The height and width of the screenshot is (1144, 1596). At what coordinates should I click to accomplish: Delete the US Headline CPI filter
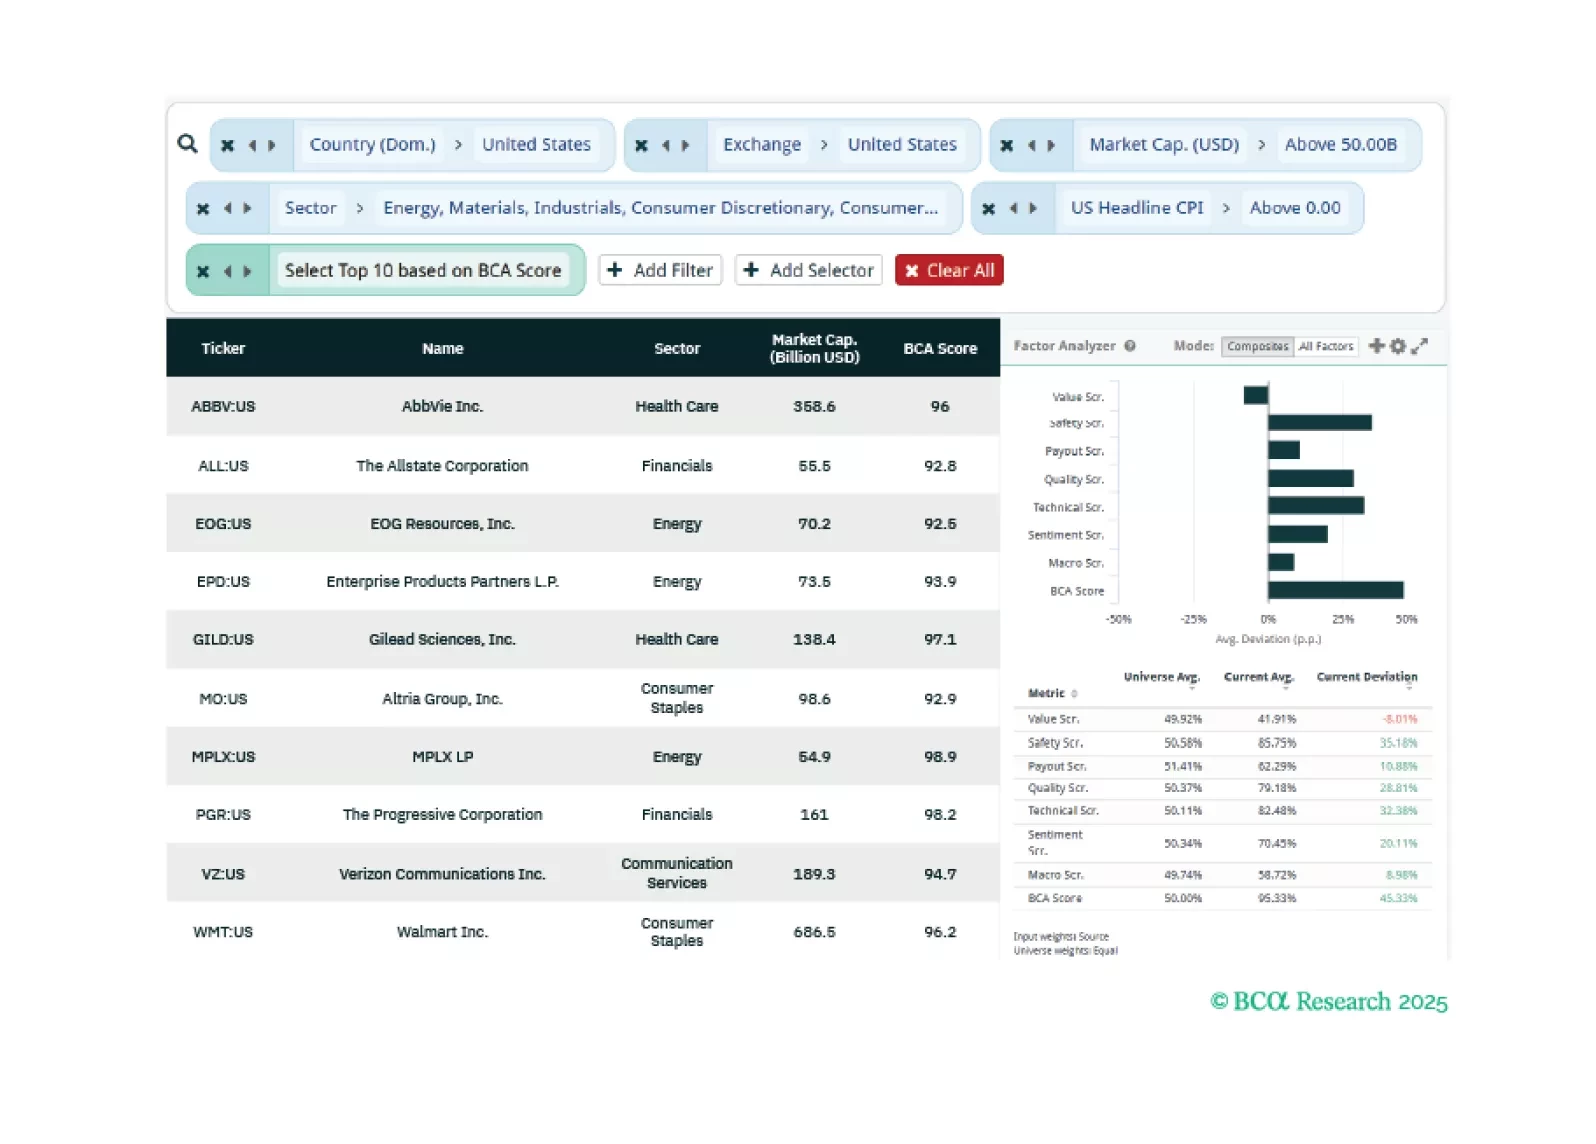(988, 208)
